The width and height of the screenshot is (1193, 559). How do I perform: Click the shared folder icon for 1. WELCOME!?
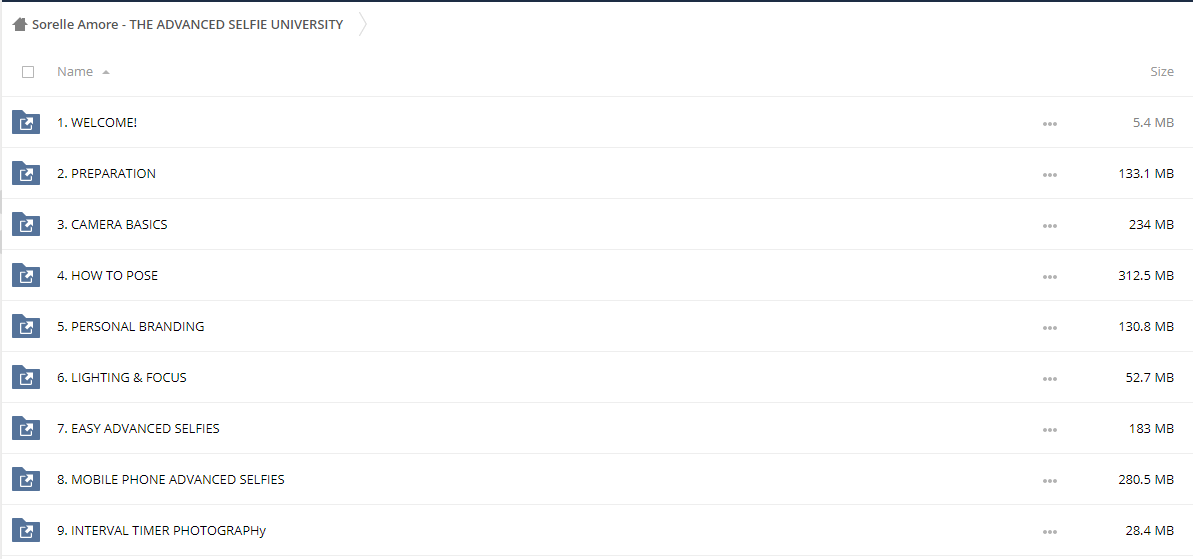point(26,122)
